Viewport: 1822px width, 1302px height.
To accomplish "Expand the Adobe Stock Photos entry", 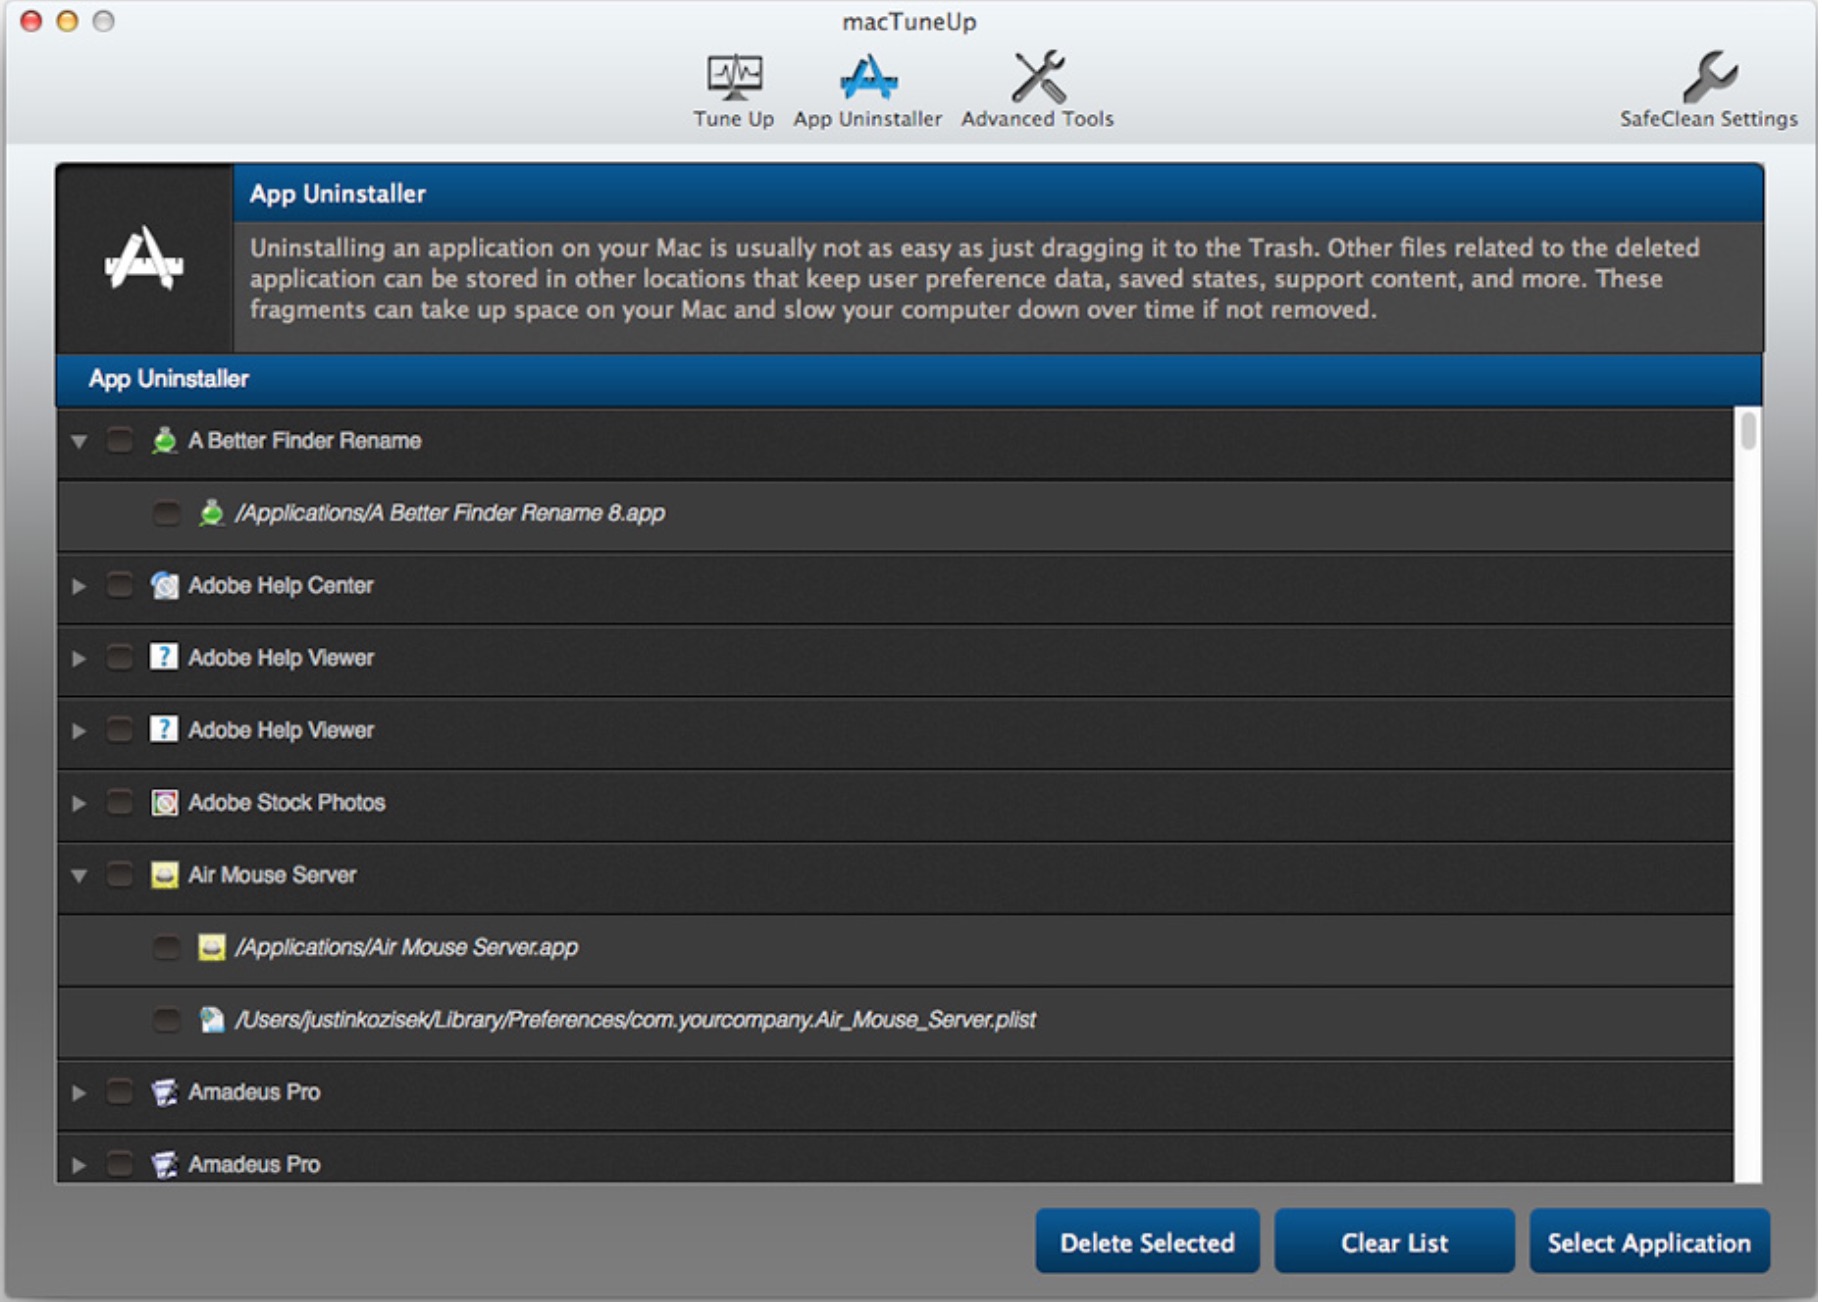I will click(x=79, y=803).
